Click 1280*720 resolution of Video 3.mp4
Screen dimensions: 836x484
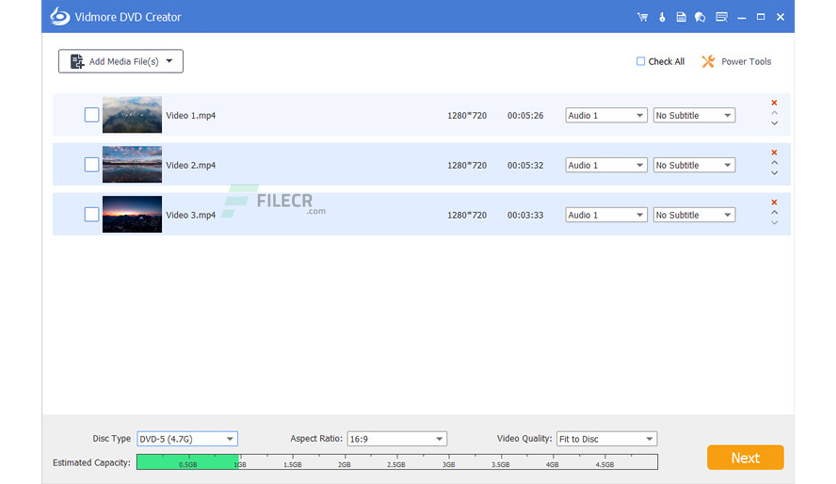467,215
